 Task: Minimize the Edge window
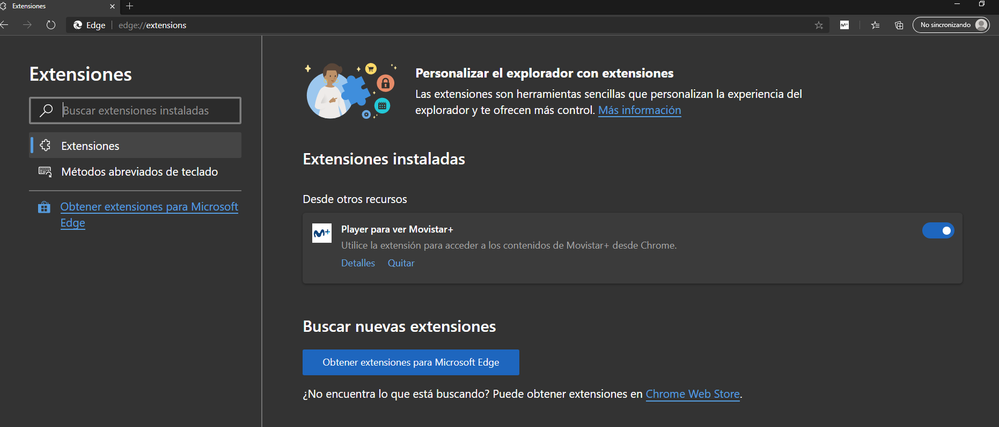(x=958, y=5)
